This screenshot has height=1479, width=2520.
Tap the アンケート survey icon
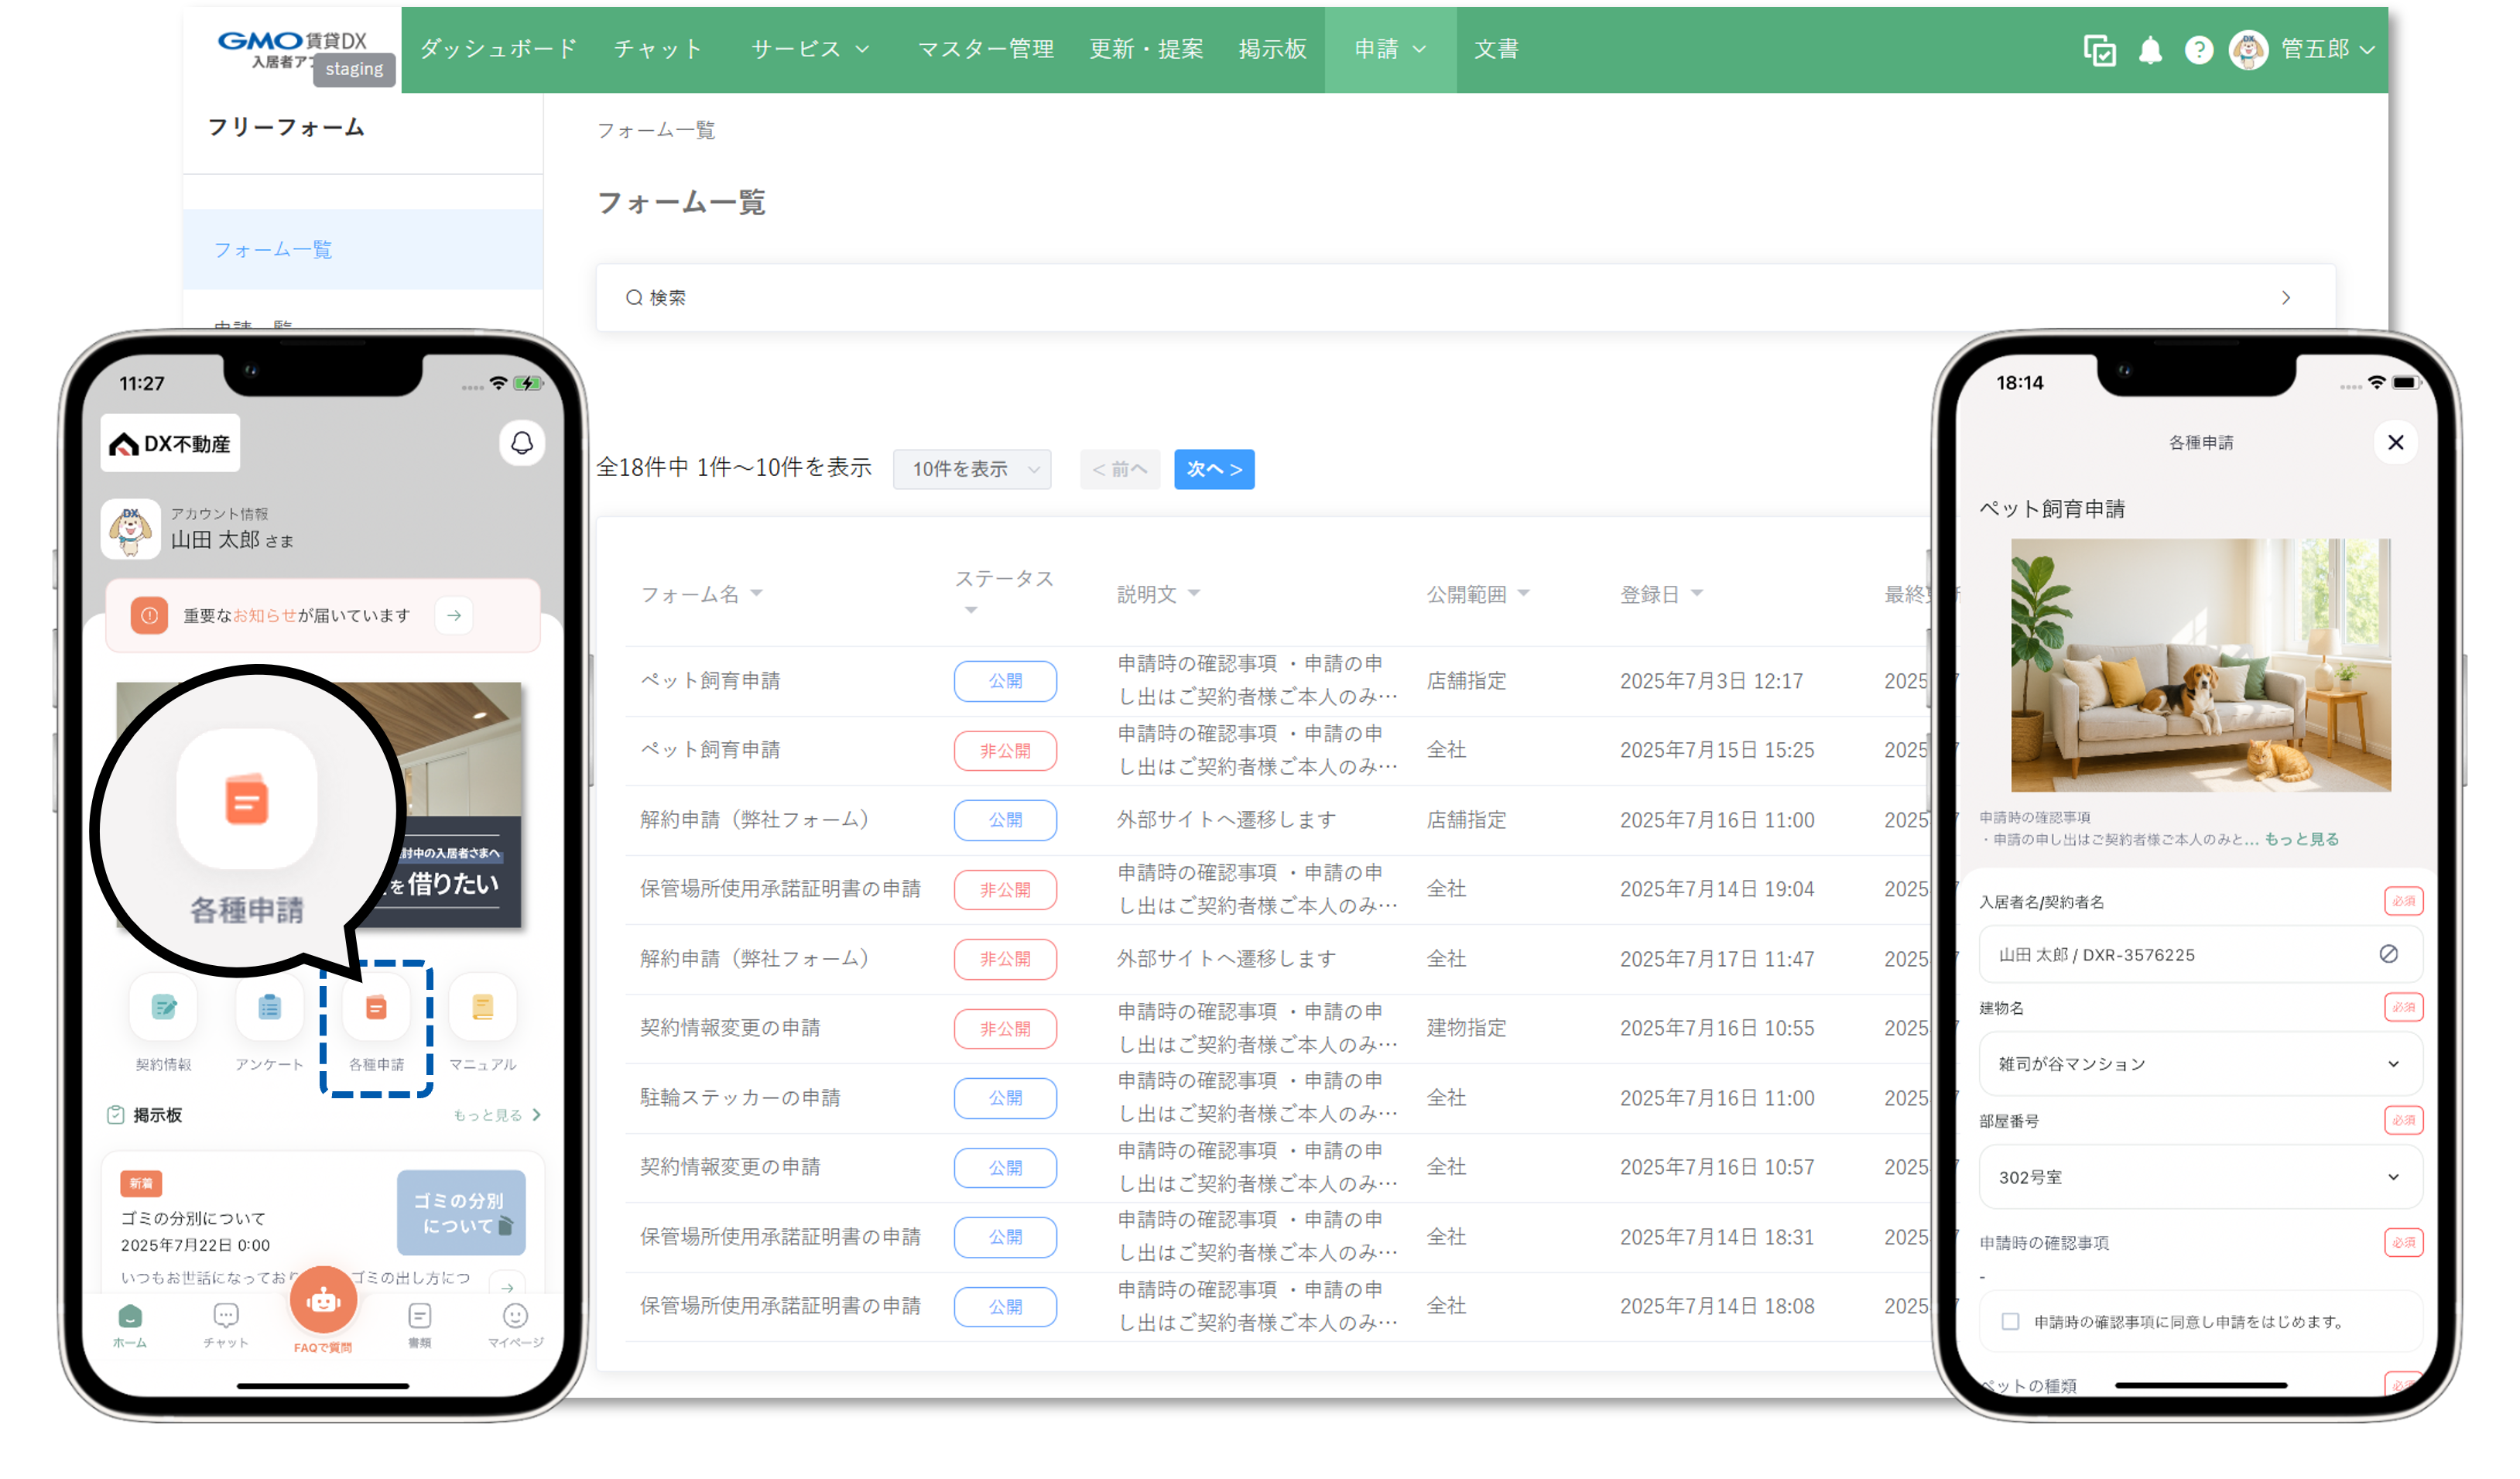pyautogui.click(x=269, y=1008)
